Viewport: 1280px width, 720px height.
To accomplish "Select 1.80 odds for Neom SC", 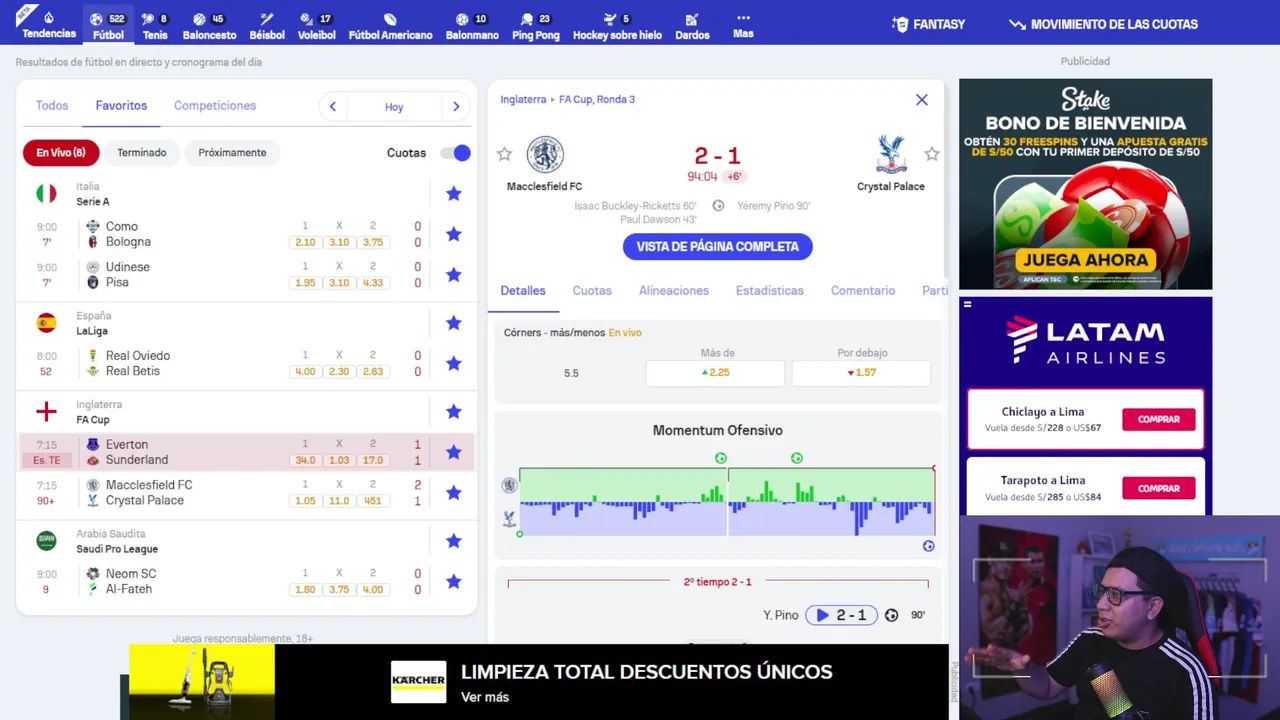I will (x=305, y=589).
